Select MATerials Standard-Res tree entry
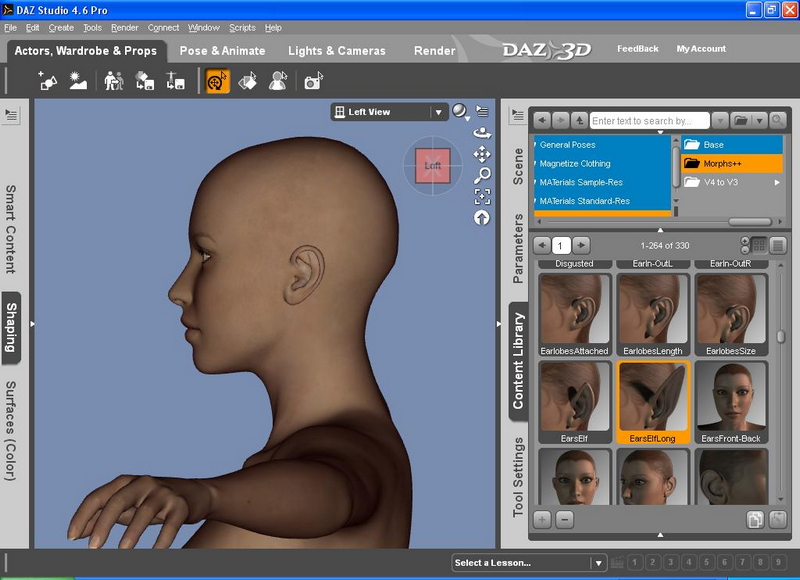The image size is (800, 580). [585, 201]
